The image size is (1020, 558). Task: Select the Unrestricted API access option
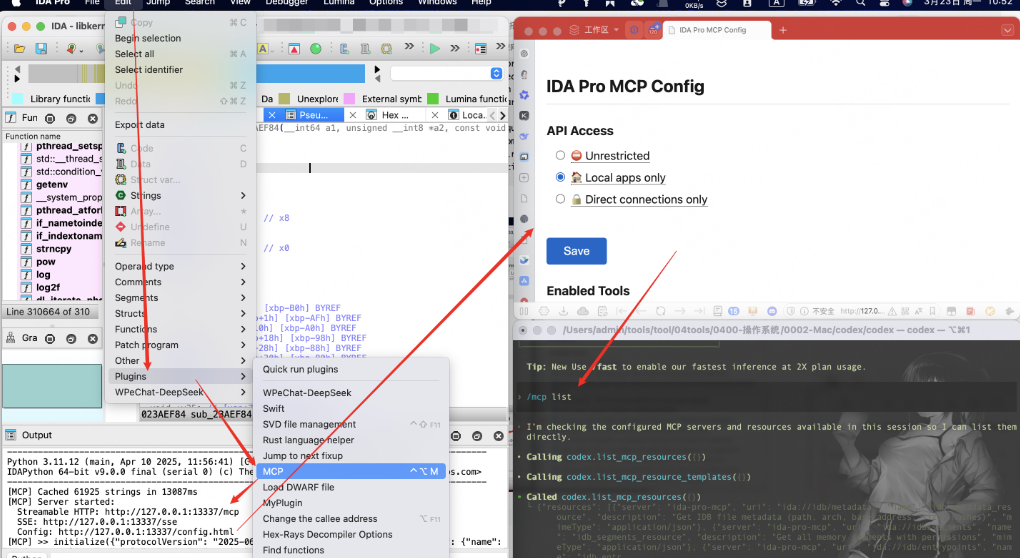click(x=560, y=155)
